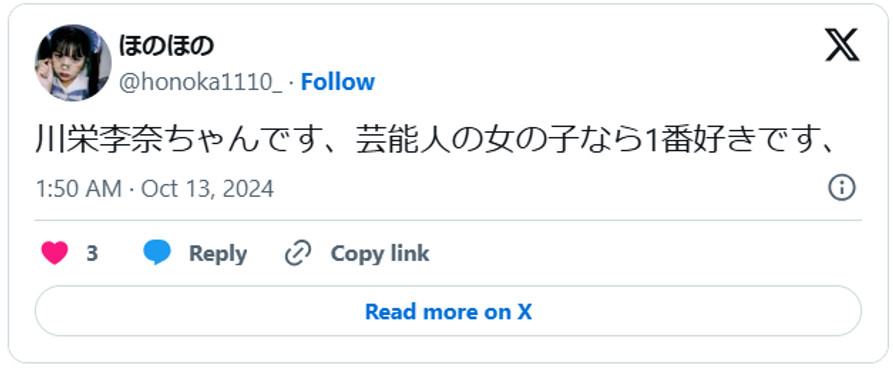The width and height of the screenshot is (893, 376).
Task: Click the @honoka1110_ handle
Action: (200, 83)
